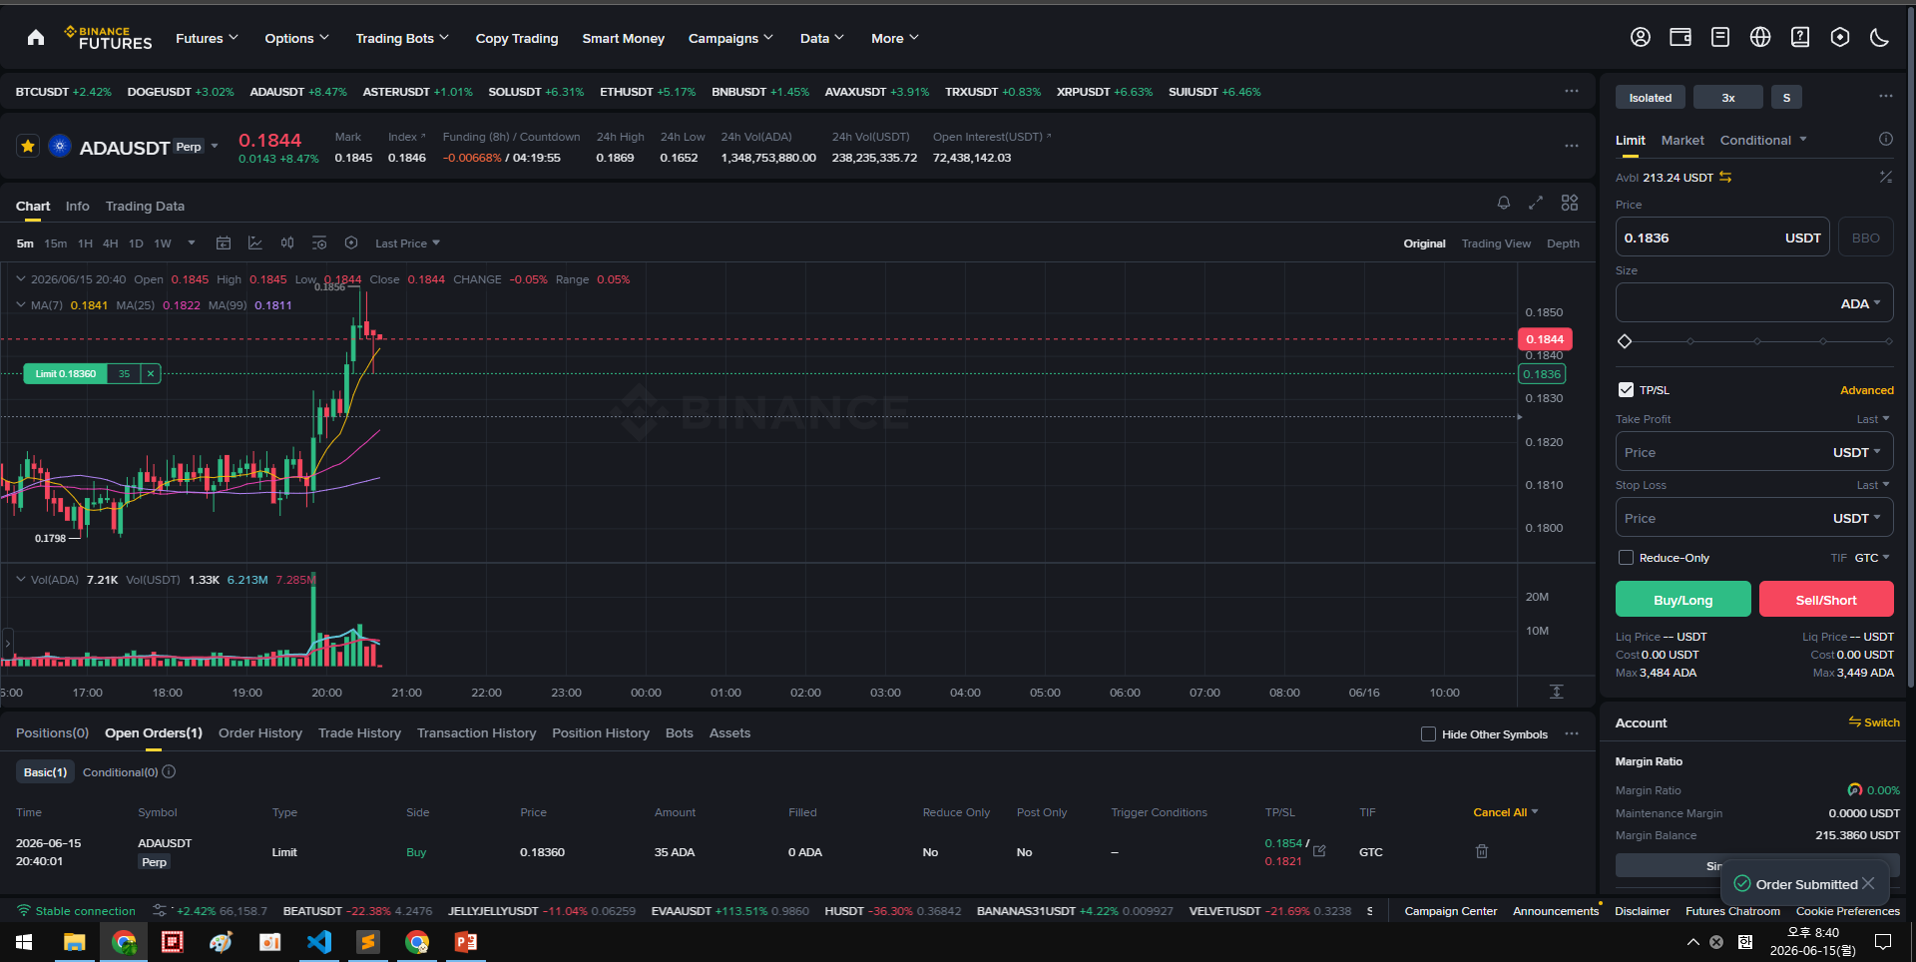The image size is (1916, 962).
Task: Change the size unit ADA dropdown
Action: pos(1861,303)
